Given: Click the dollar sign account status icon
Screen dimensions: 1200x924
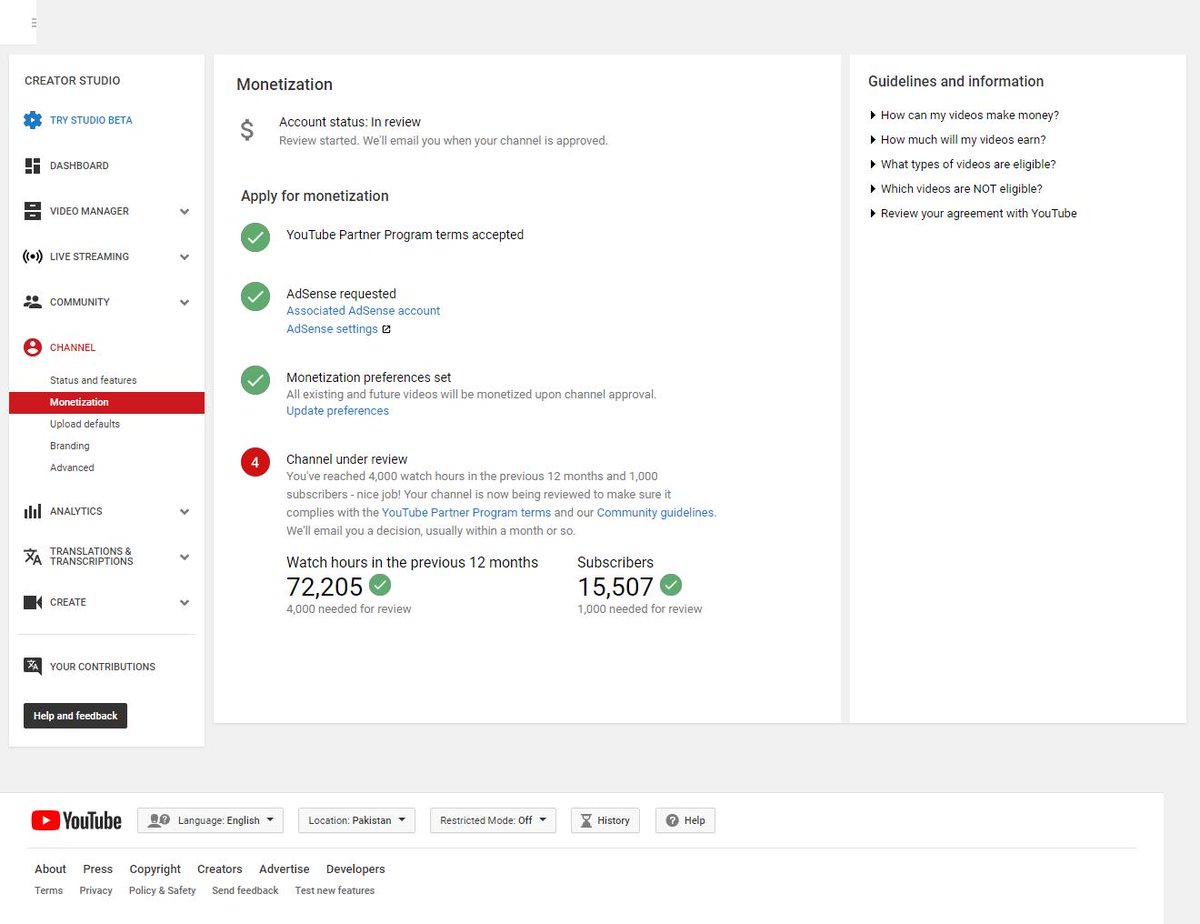Looking at the screenshot, I should (x=247, y=130).
